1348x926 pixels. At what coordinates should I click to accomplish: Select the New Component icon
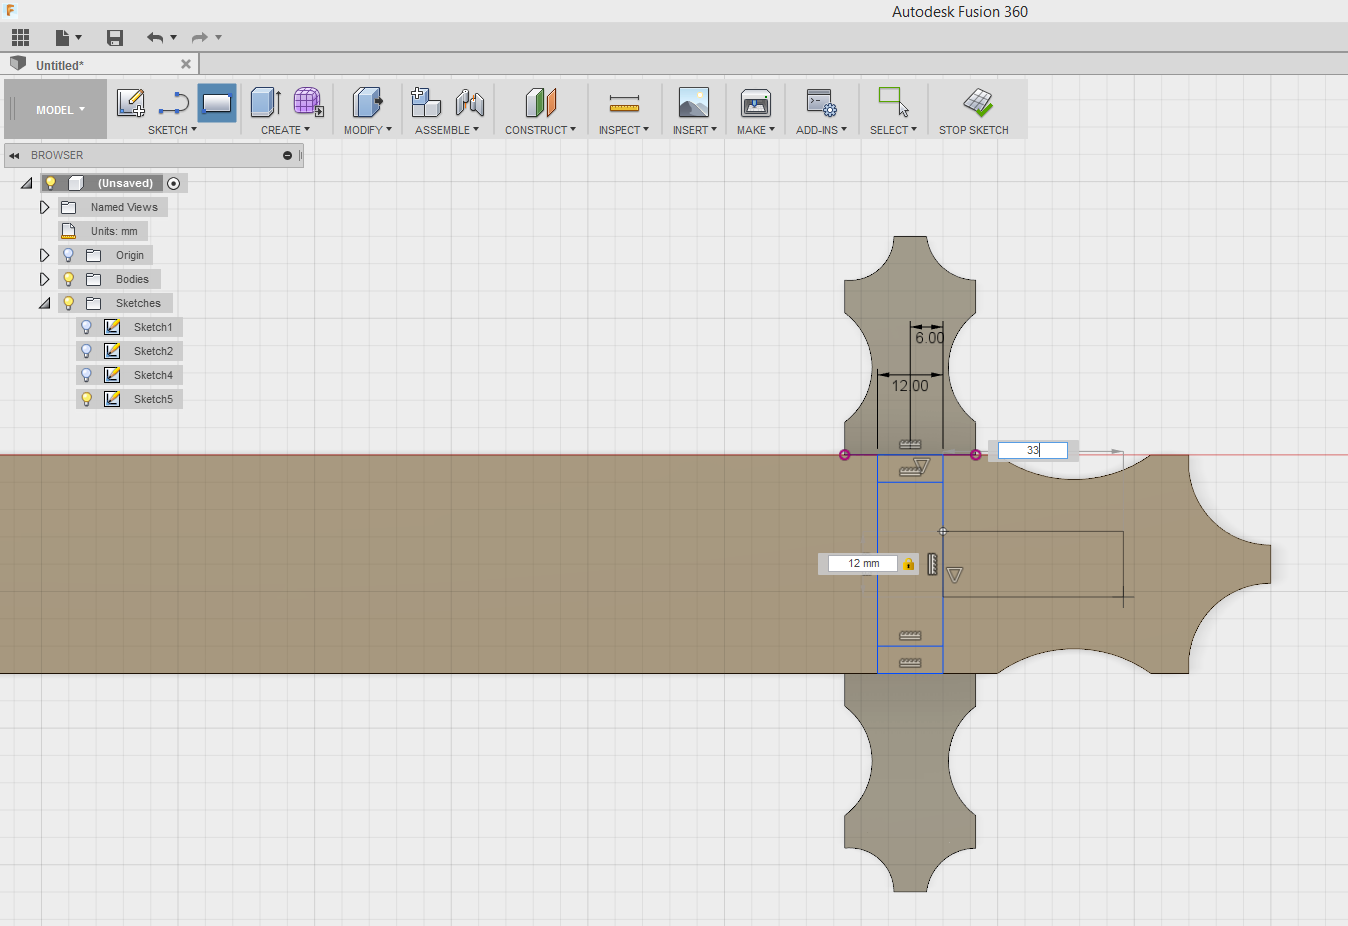pos(426,103)
